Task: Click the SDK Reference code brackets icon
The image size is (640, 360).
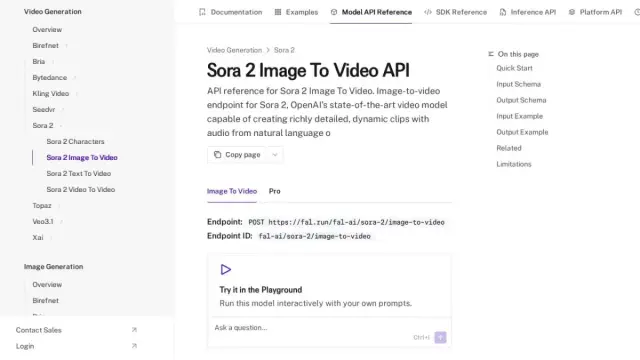Action: coord(428,12)
